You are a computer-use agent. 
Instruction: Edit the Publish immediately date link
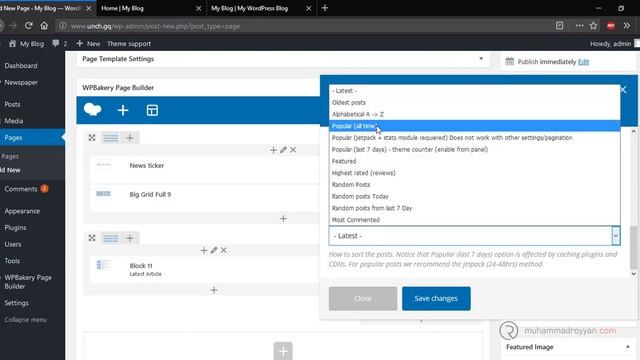(583, 62)
